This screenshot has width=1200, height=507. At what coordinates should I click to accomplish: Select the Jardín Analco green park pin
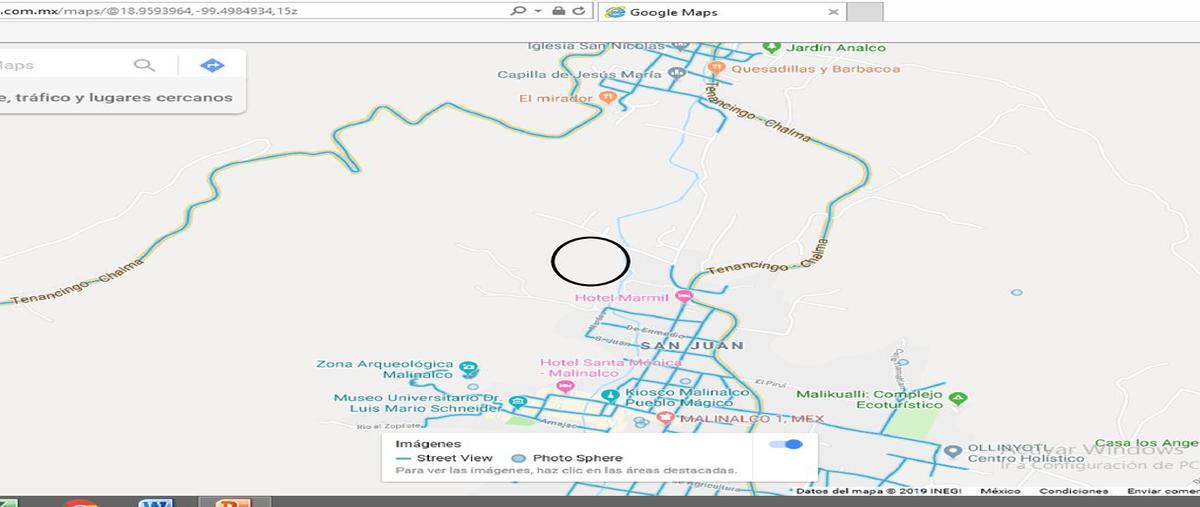(770, 47)
